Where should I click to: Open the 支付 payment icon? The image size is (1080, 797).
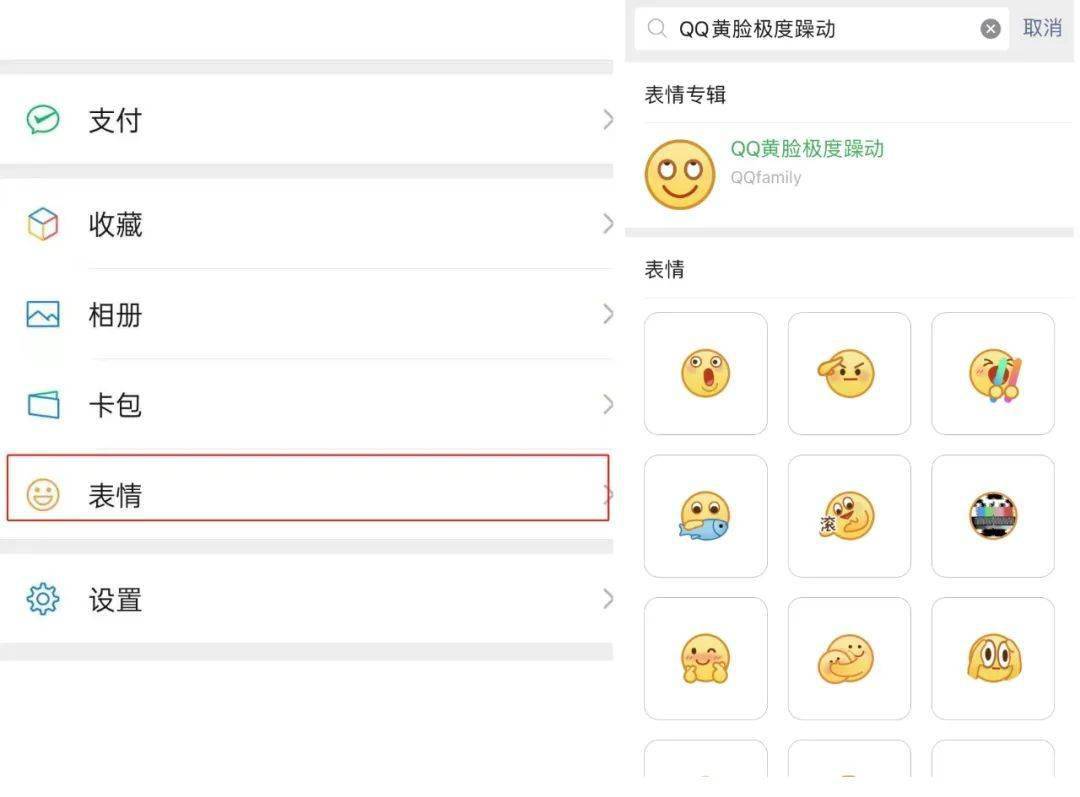pos(43,120)
